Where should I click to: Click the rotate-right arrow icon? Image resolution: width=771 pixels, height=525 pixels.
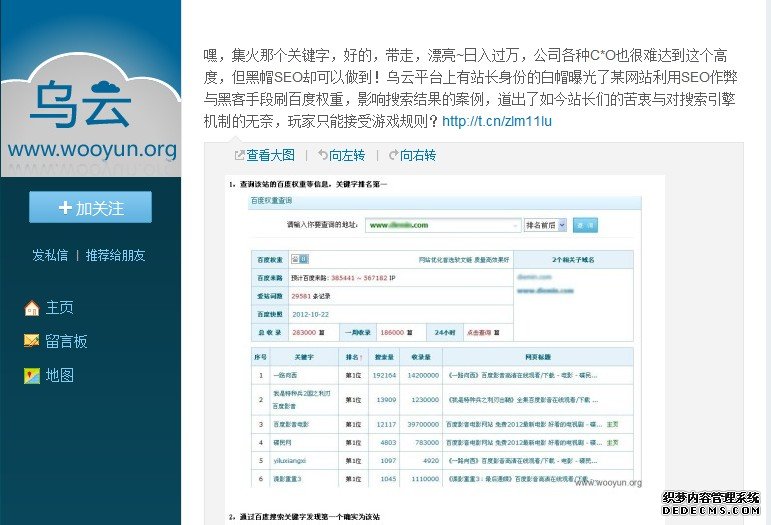click(393, 155)
